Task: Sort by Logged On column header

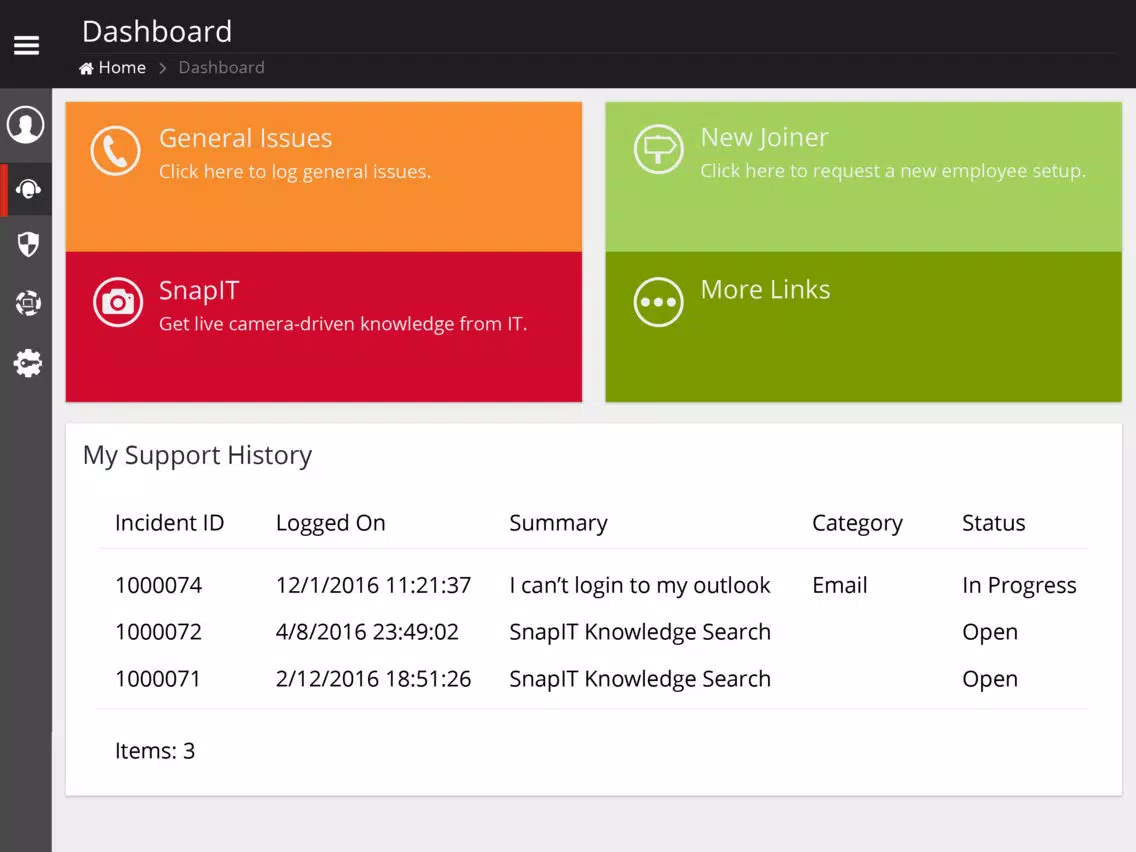Action: 330,523
